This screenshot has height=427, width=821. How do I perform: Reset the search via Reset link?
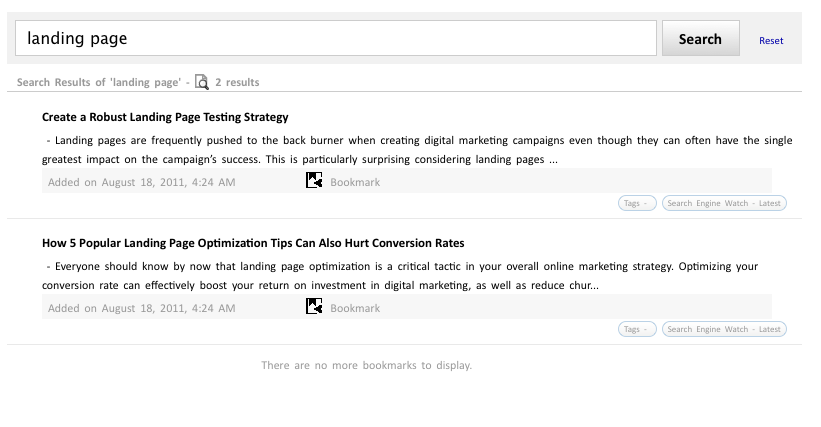click(x=771, y=41)
